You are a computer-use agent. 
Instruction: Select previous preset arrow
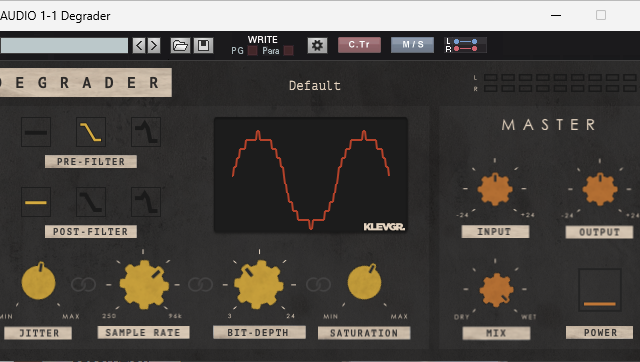139,45
